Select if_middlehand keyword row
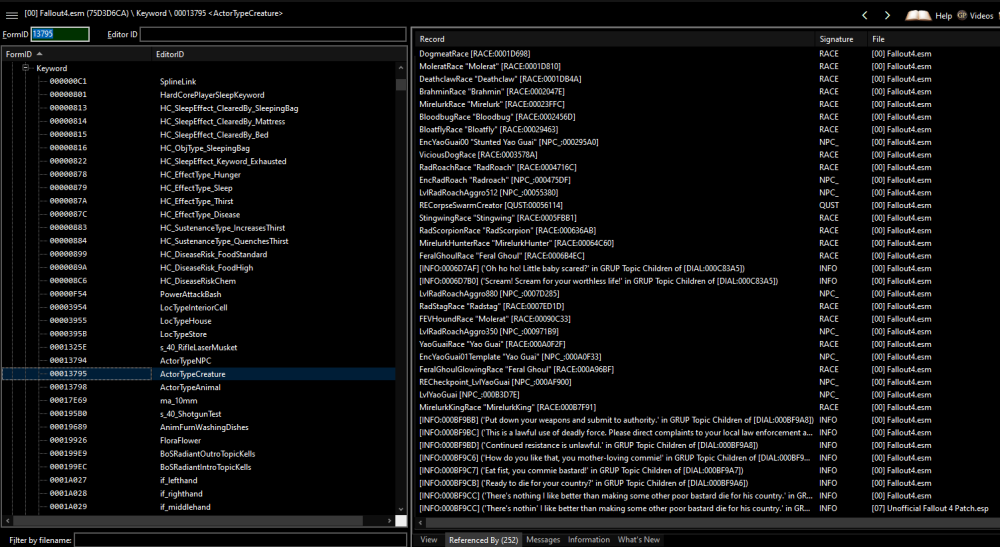1000x547 pixels. (199, 507)
